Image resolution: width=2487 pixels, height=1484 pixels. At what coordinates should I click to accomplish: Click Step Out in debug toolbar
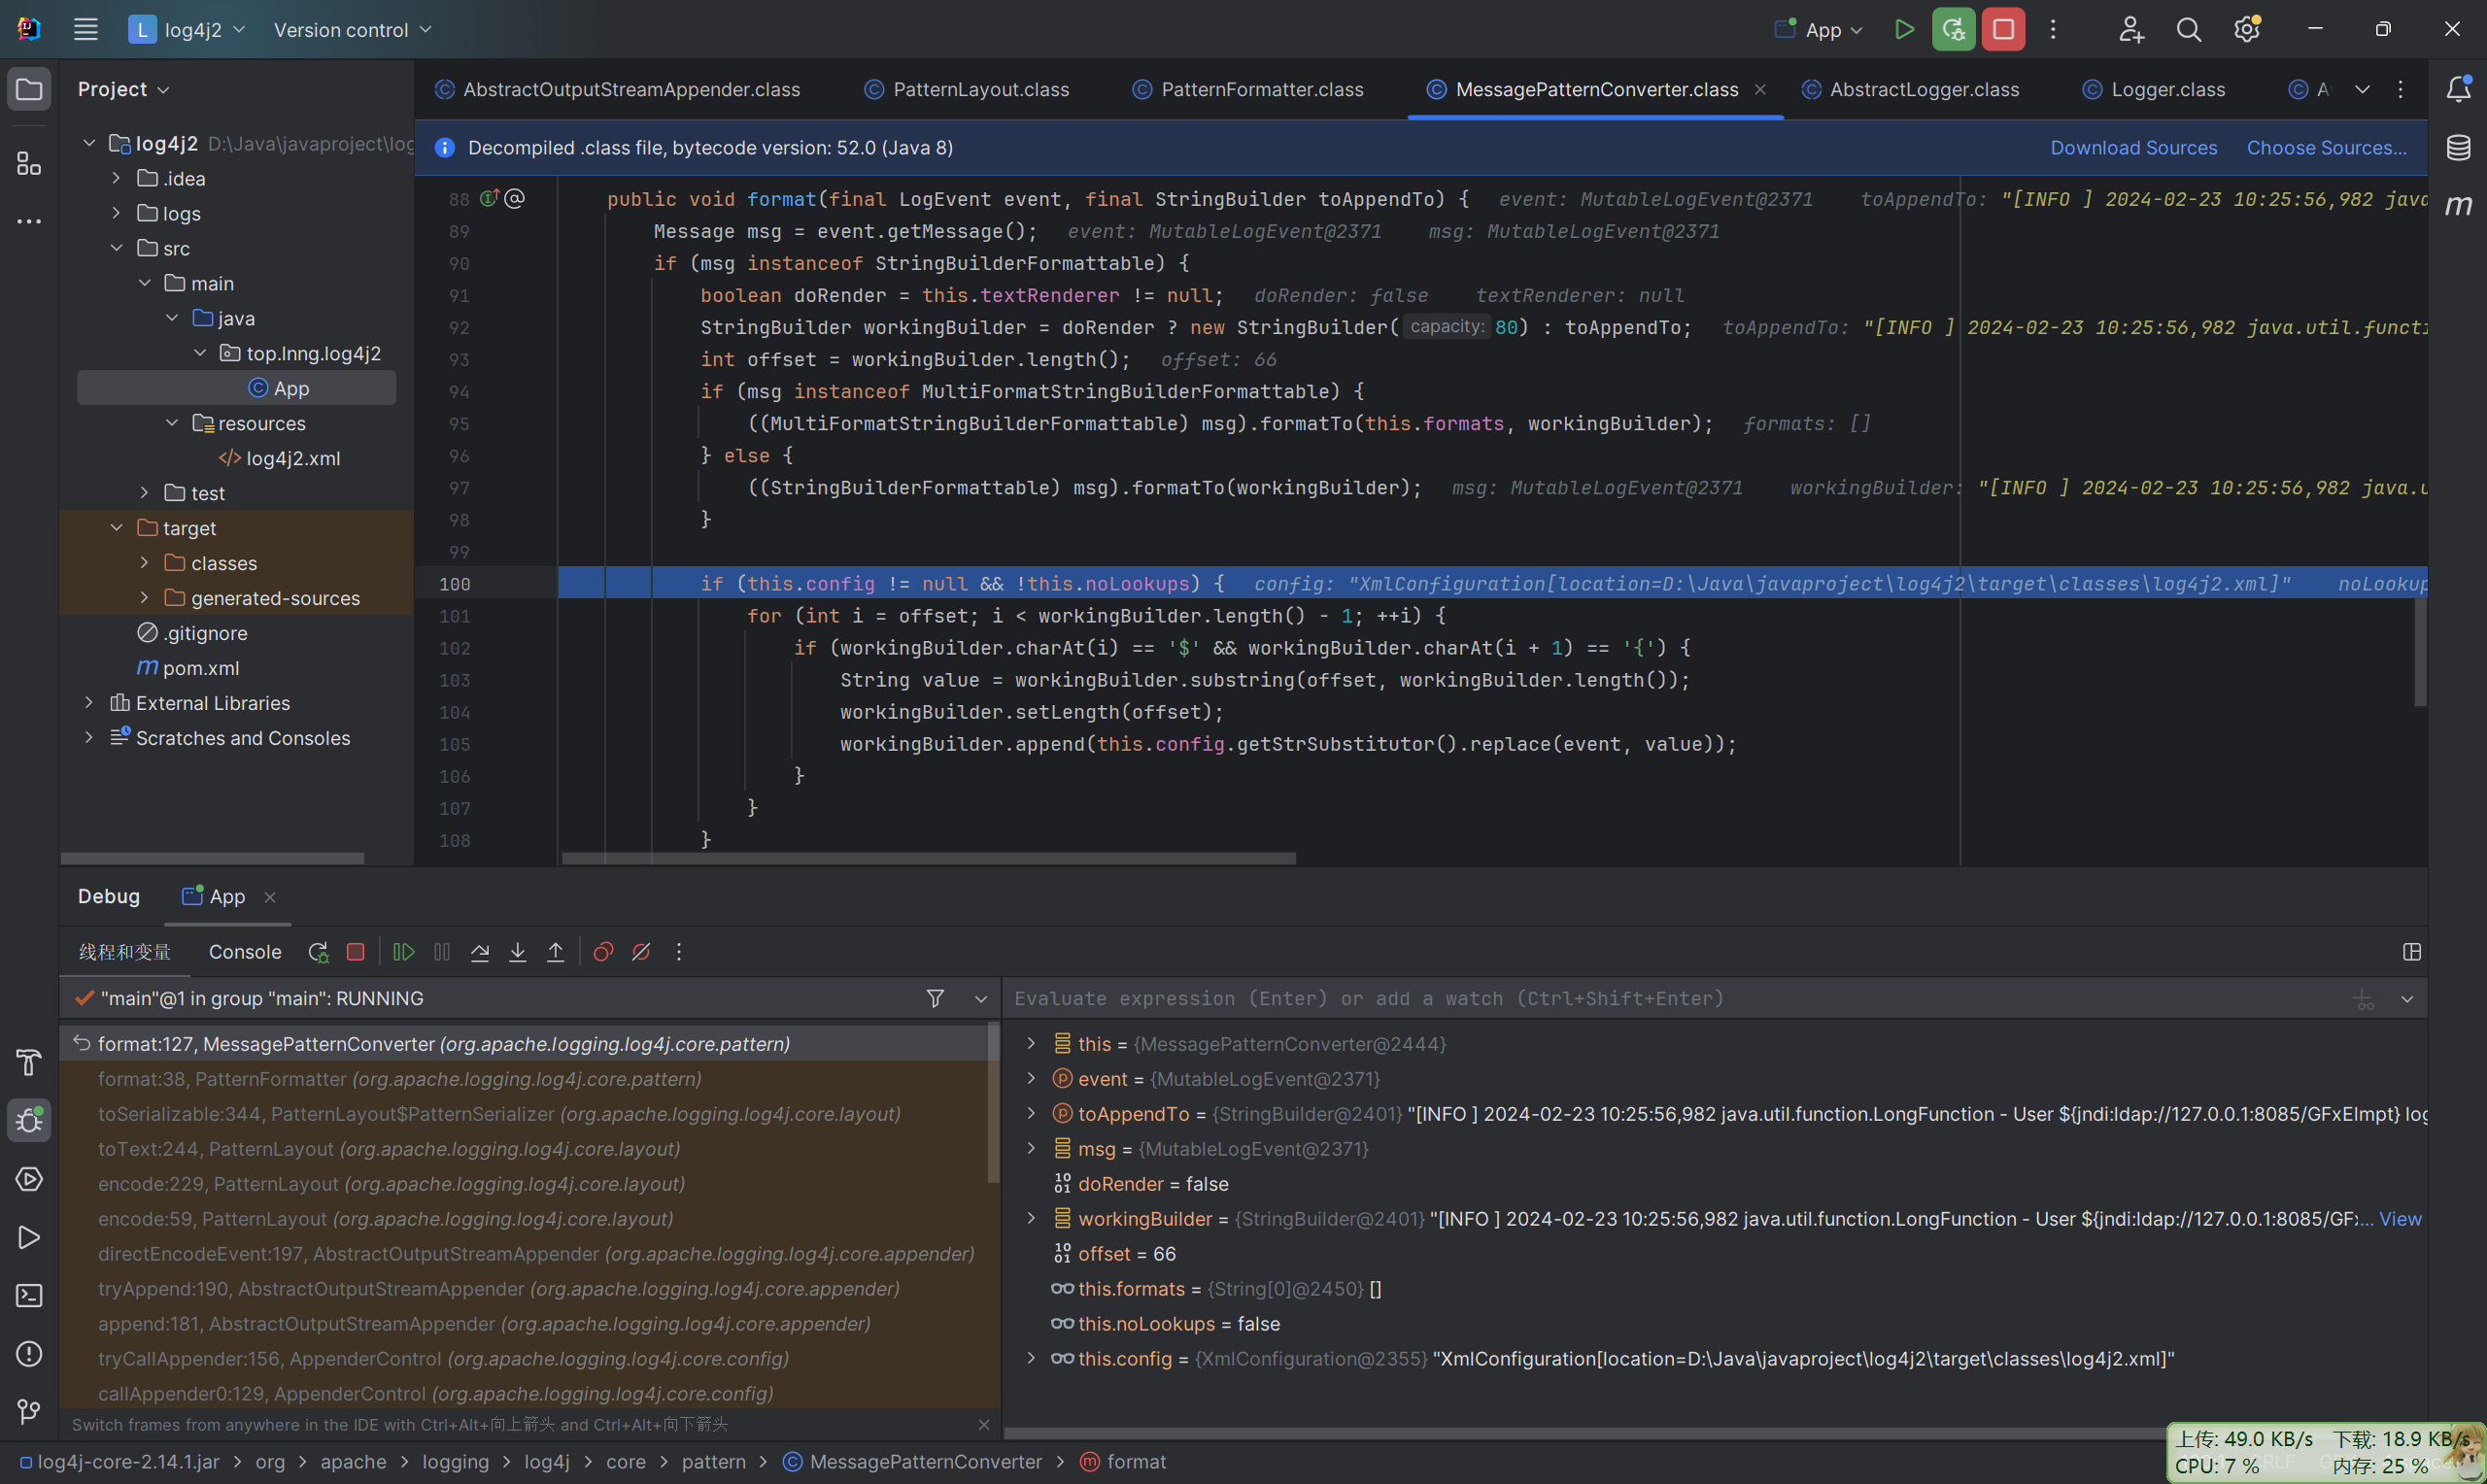coord(556,952)
